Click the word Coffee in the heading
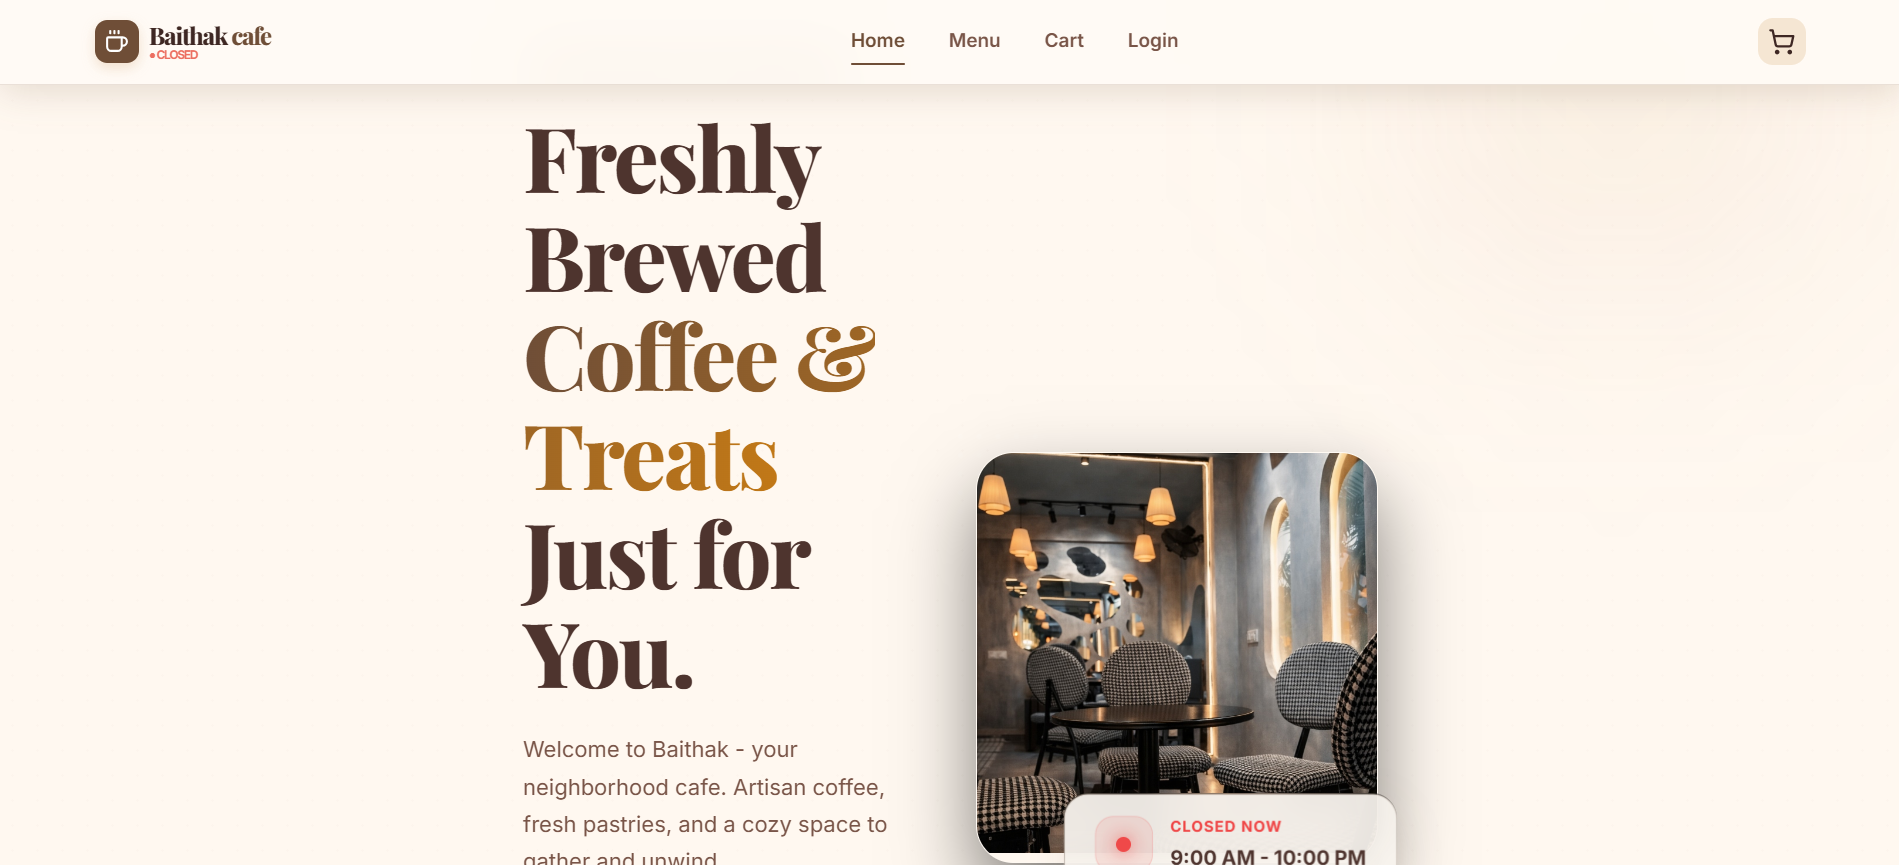The image size is (1899, 865). 651,358
